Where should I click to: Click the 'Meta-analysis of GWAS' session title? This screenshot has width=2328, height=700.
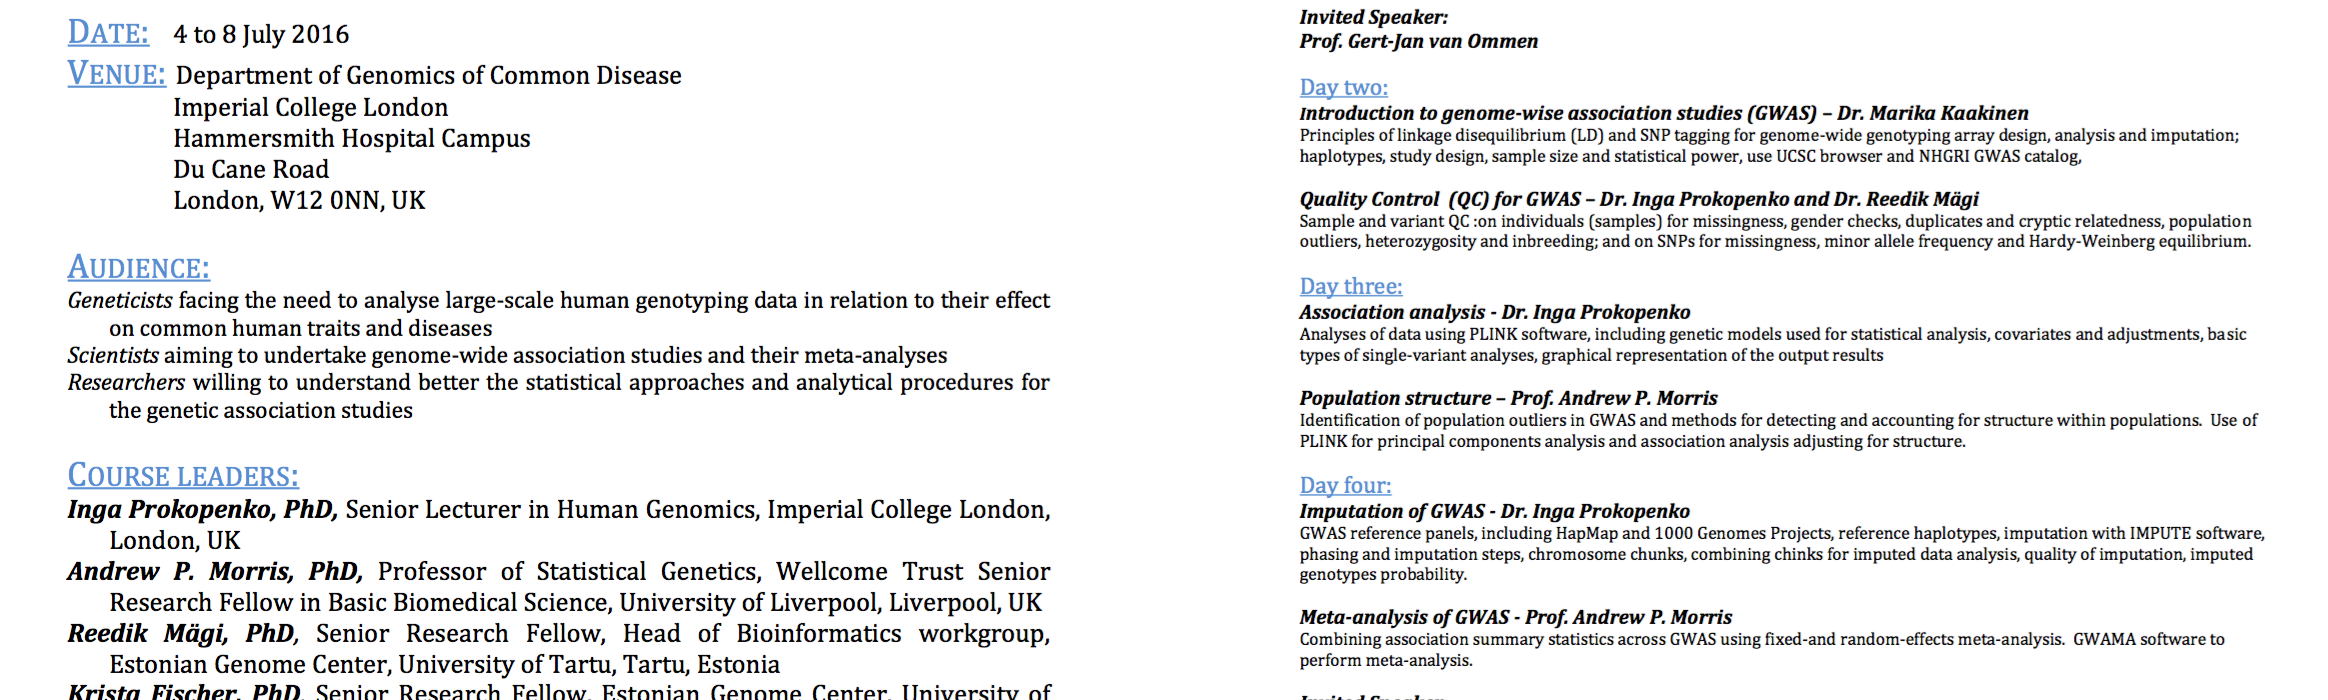[1404, 618]
